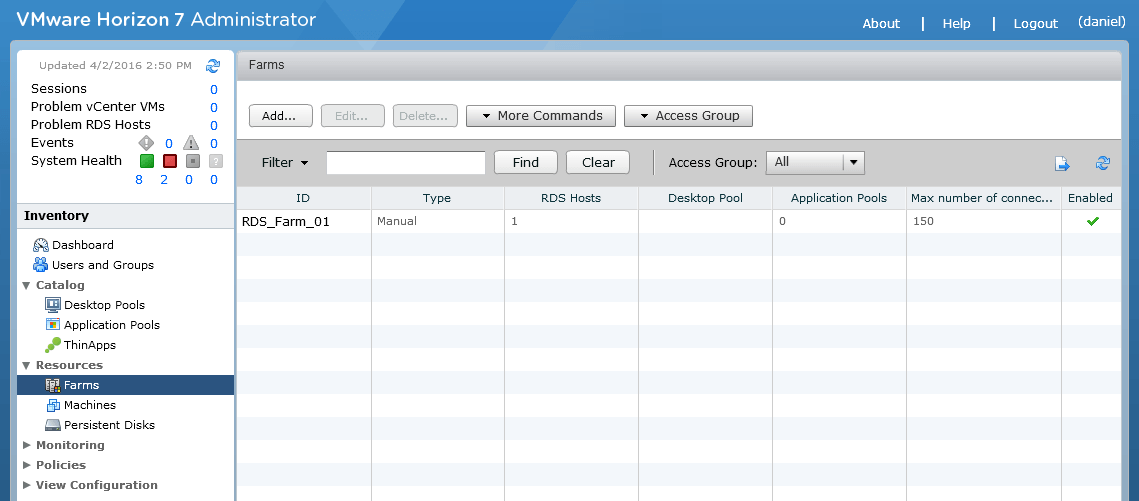Click the Add... button
Viewport: 1139px width, 501px height.
pos(280,116)
